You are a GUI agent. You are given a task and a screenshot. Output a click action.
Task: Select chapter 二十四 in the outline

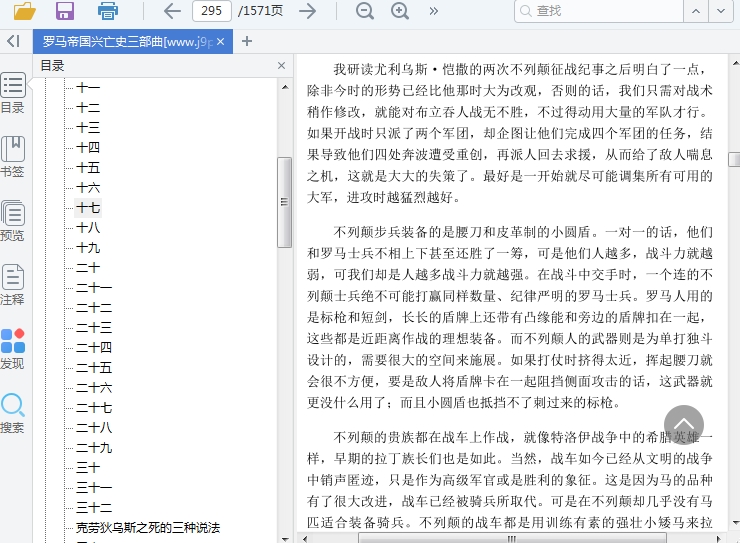pos(94,348)
